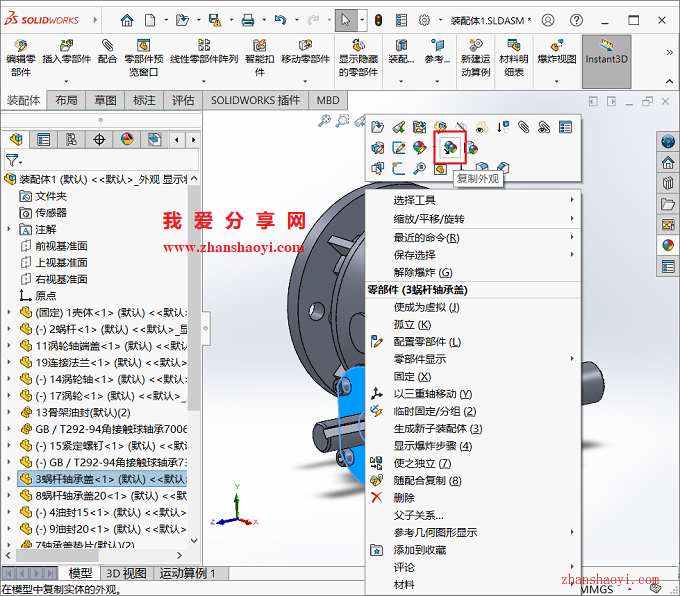The image size is (680, 596).
Task: Open 选择工具 submenu in context menu
Action: point(473,200)
